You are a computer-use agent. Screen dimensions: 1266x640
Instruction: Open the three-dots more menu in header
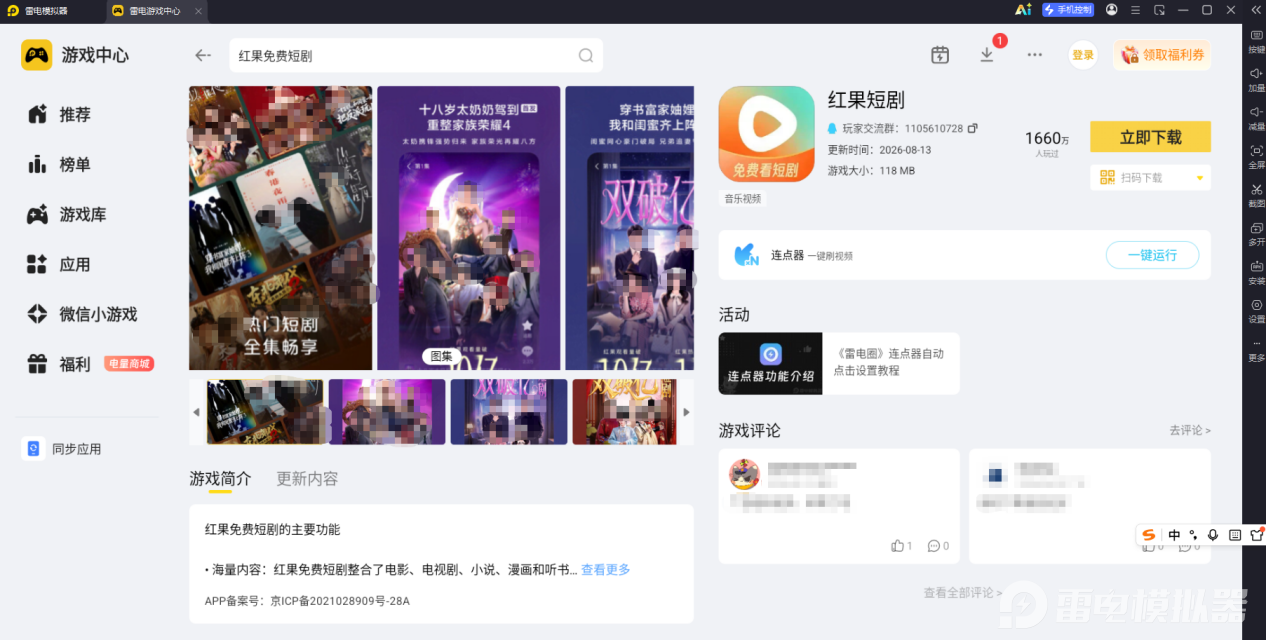click(x=1035, y=55)
